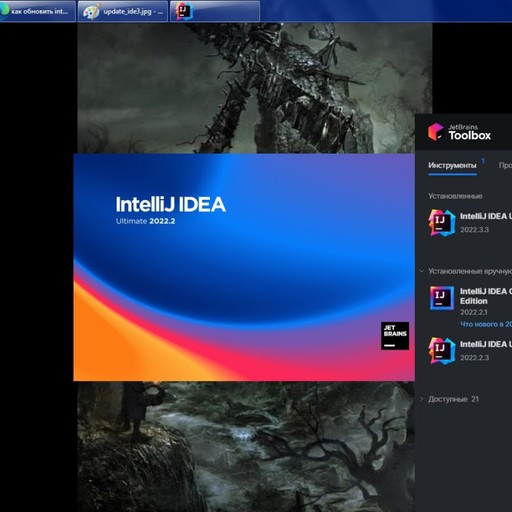Click the IntelliJ IDEA 2022.3.3 icon
Image resolution: width=512 pixels, height=512 pixels.
442,223
